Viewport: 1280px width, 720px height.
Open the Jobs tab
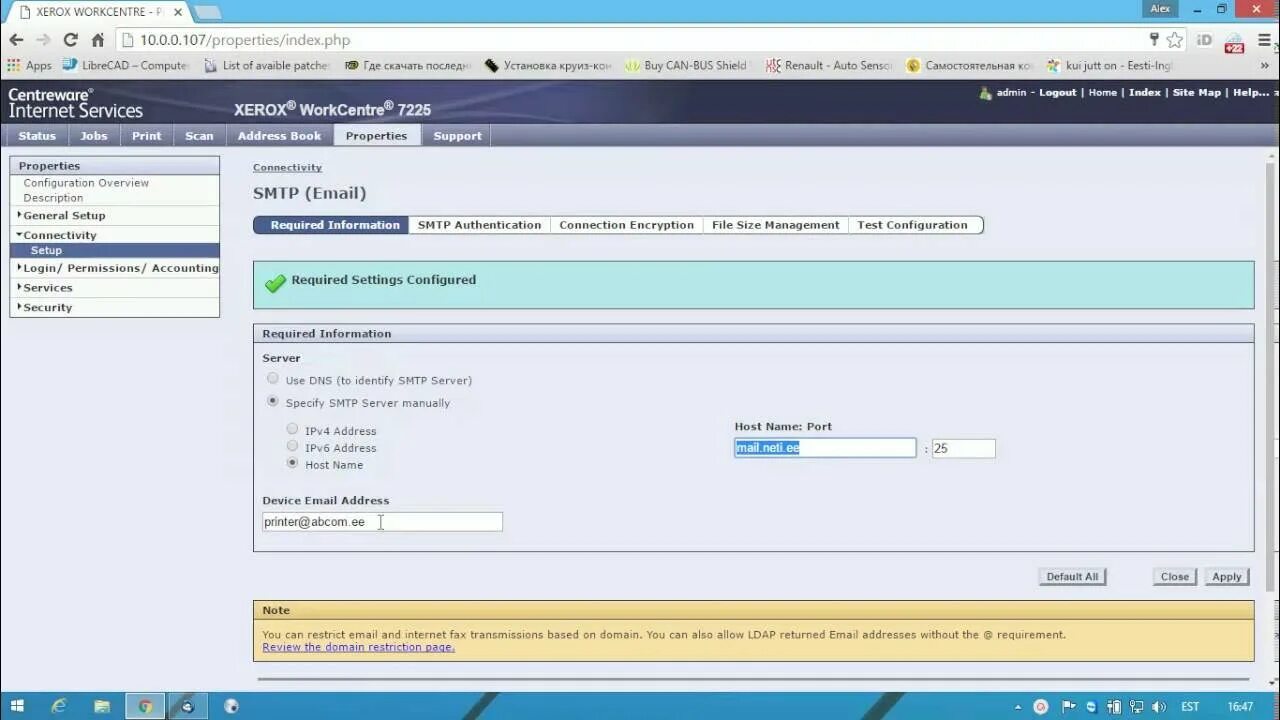point(94,136)
